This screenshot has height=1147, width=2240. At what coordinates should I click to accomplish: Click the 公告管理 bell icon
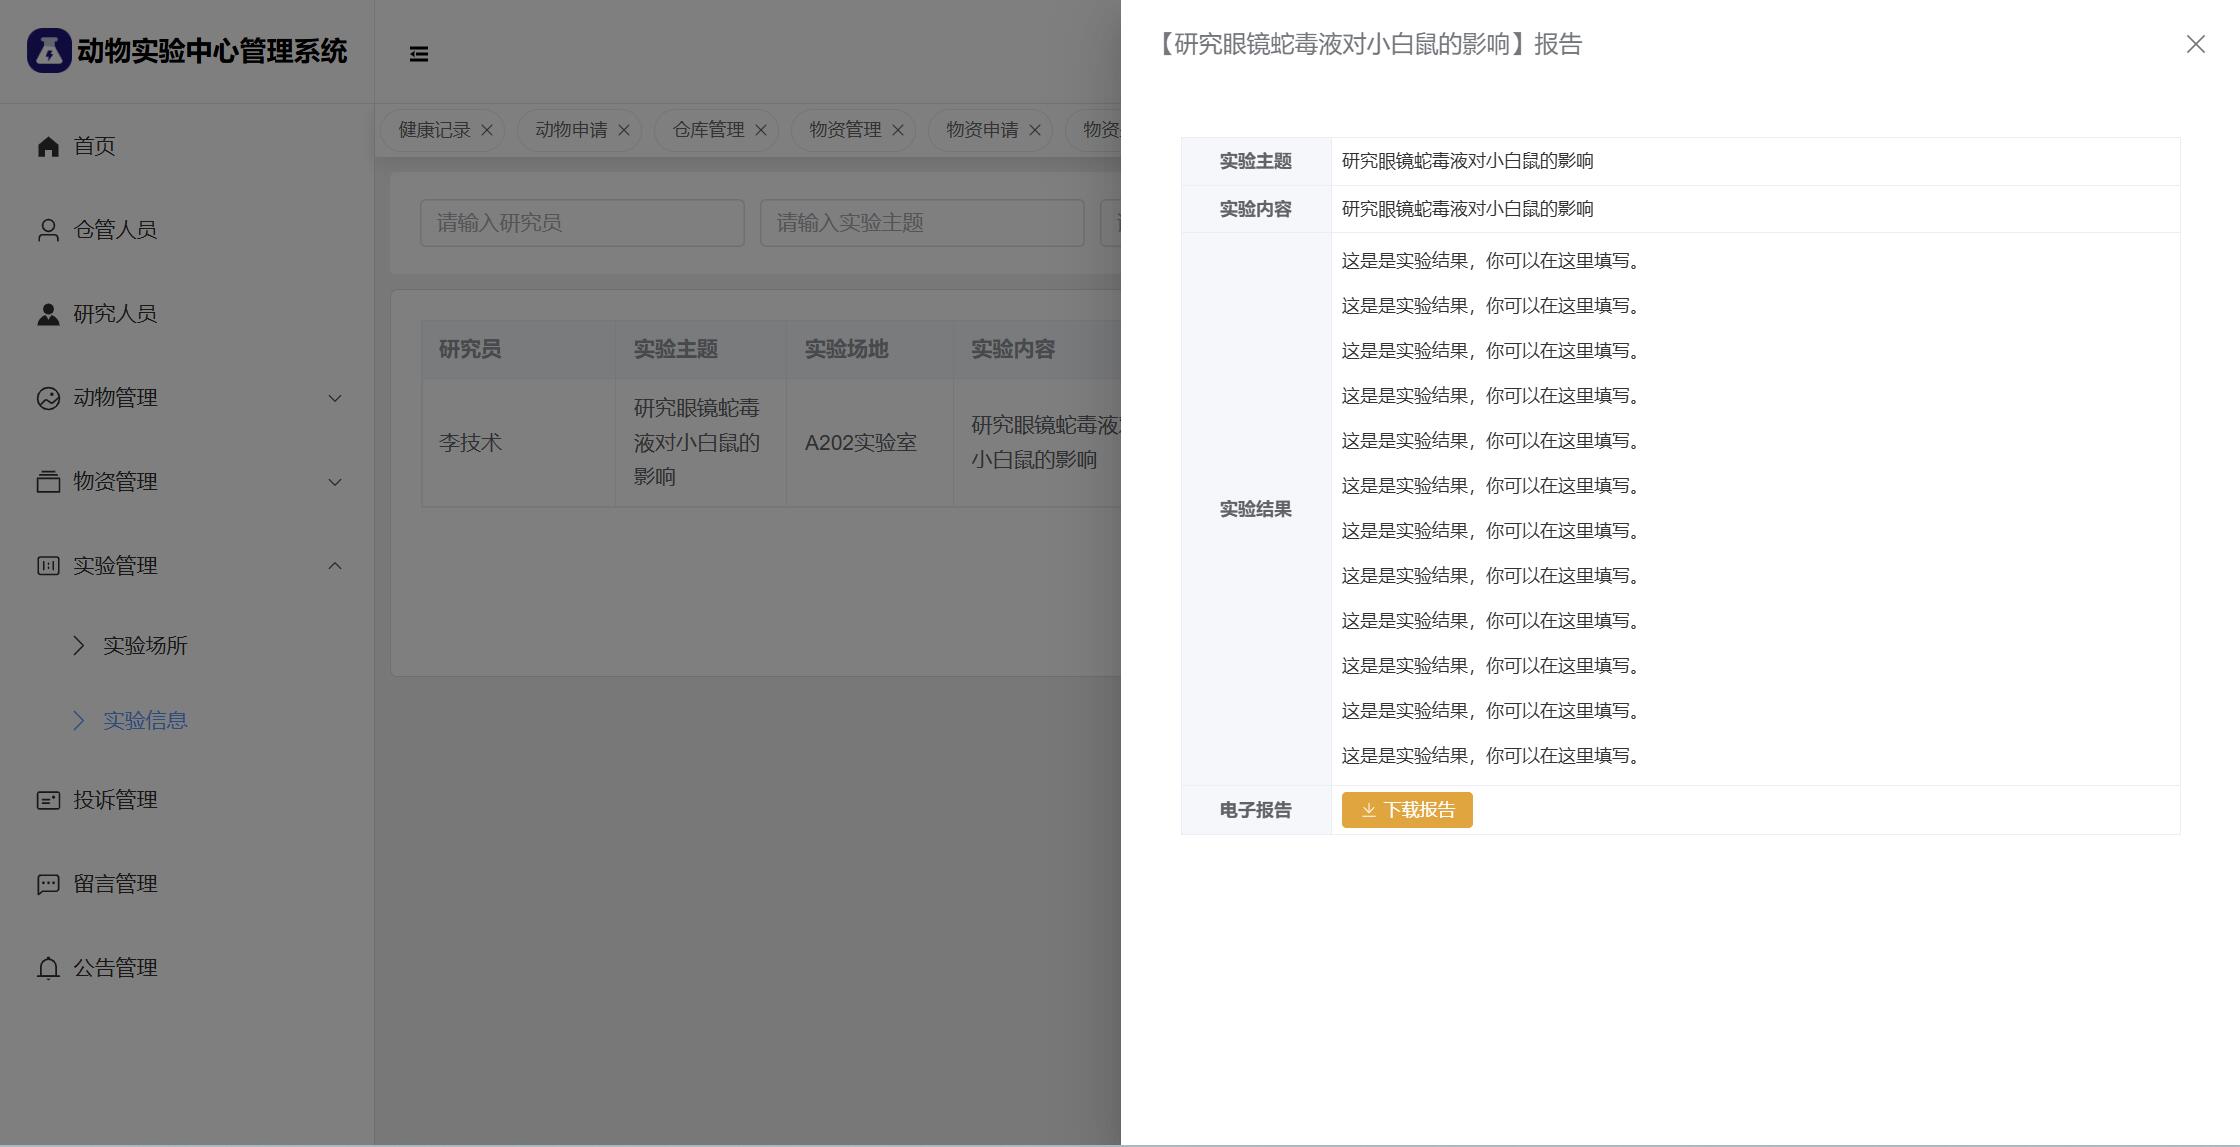(x=48, y=968)
